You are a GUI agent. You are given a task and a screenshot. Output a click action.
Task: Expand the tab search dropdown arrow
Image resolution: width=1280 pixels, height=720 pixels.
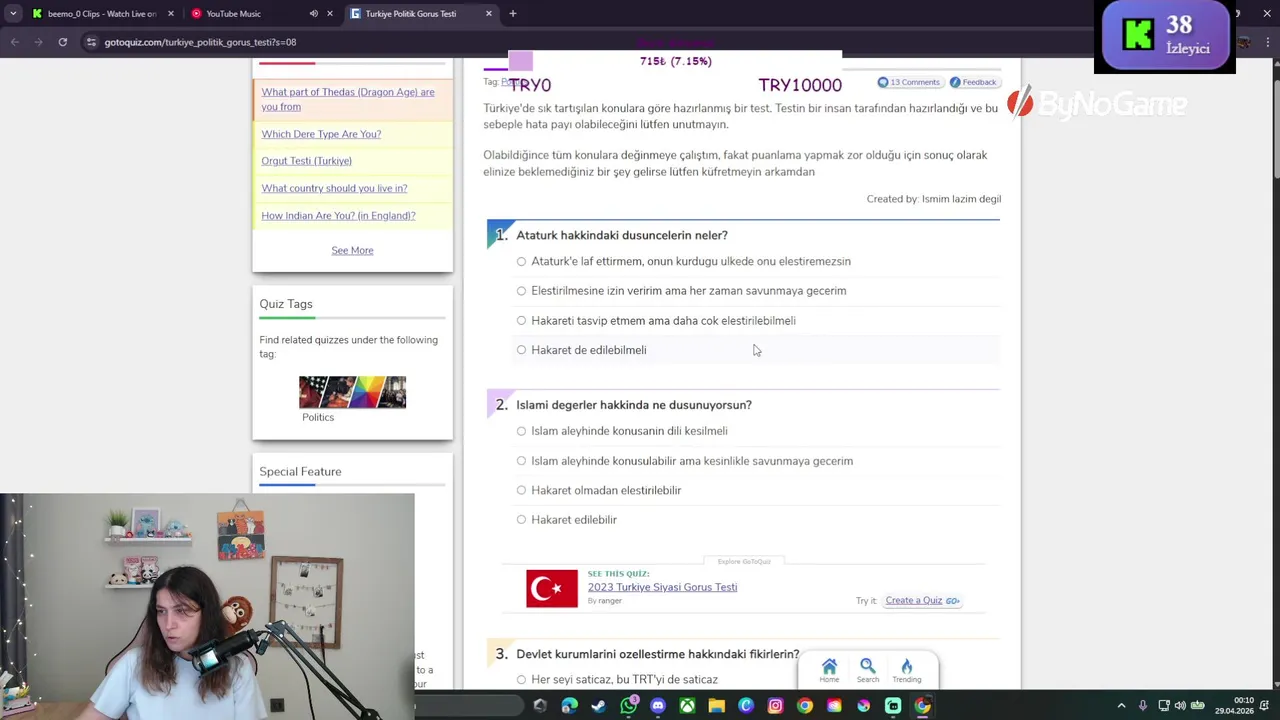click(13, 14)
